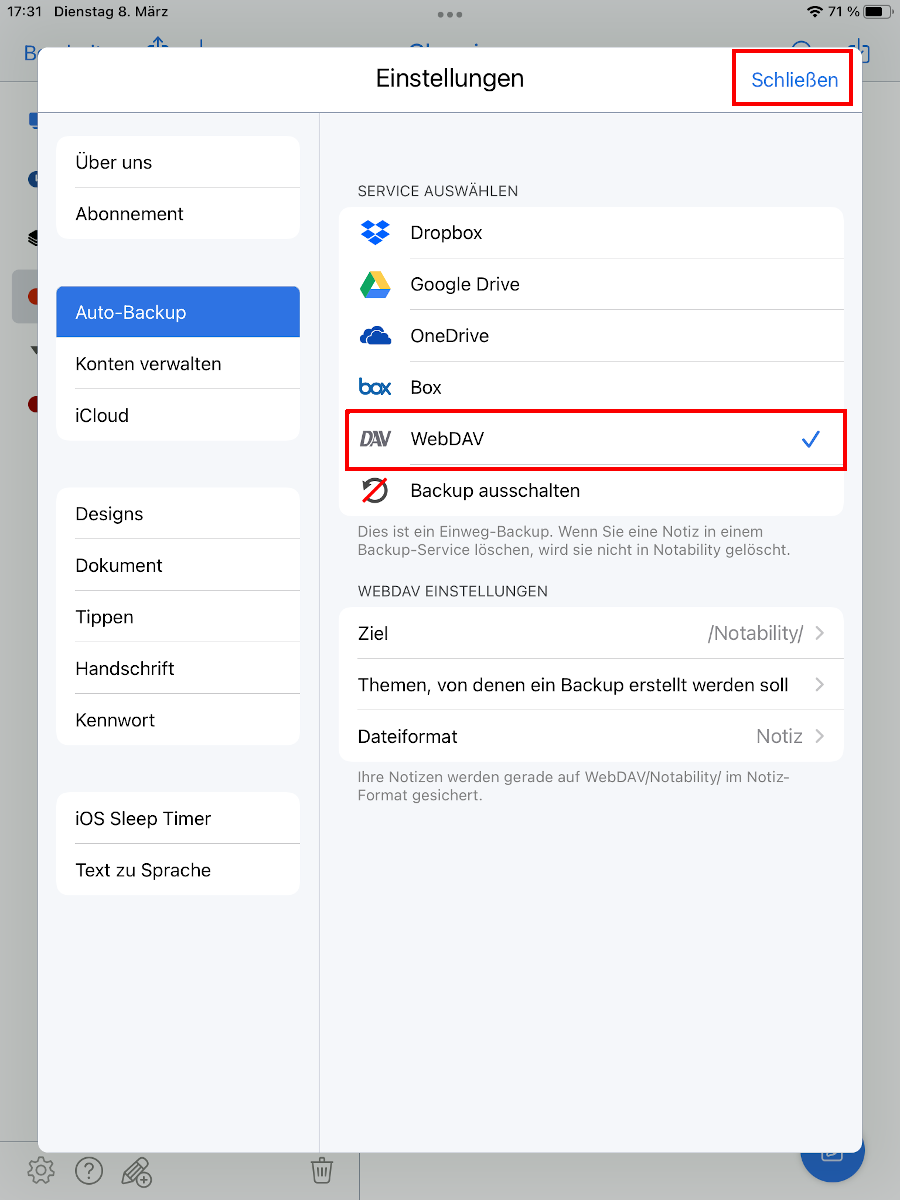900x1200 pixels.
Task: Switch to the Handschrift settings
Action: click(x=125, y=668)
